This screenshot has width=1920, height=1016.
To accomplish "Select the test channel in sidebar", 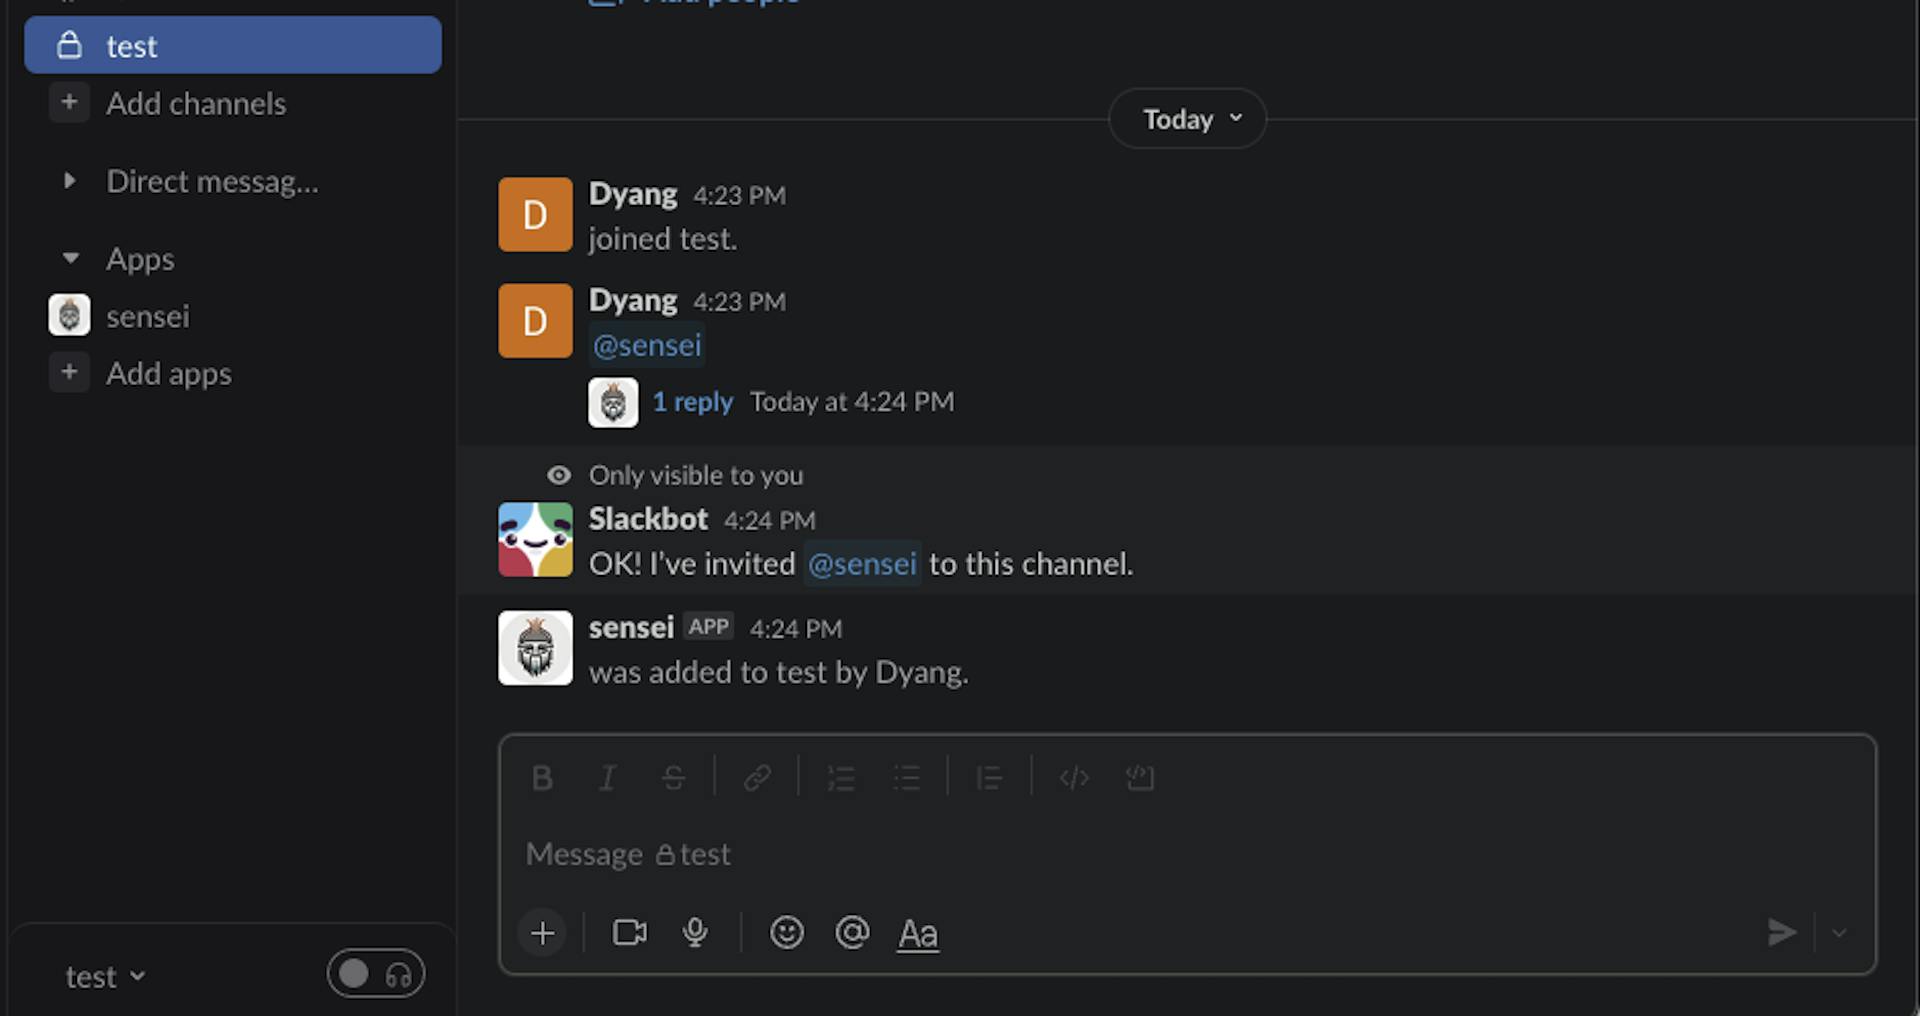I will [x=232, y=46].
